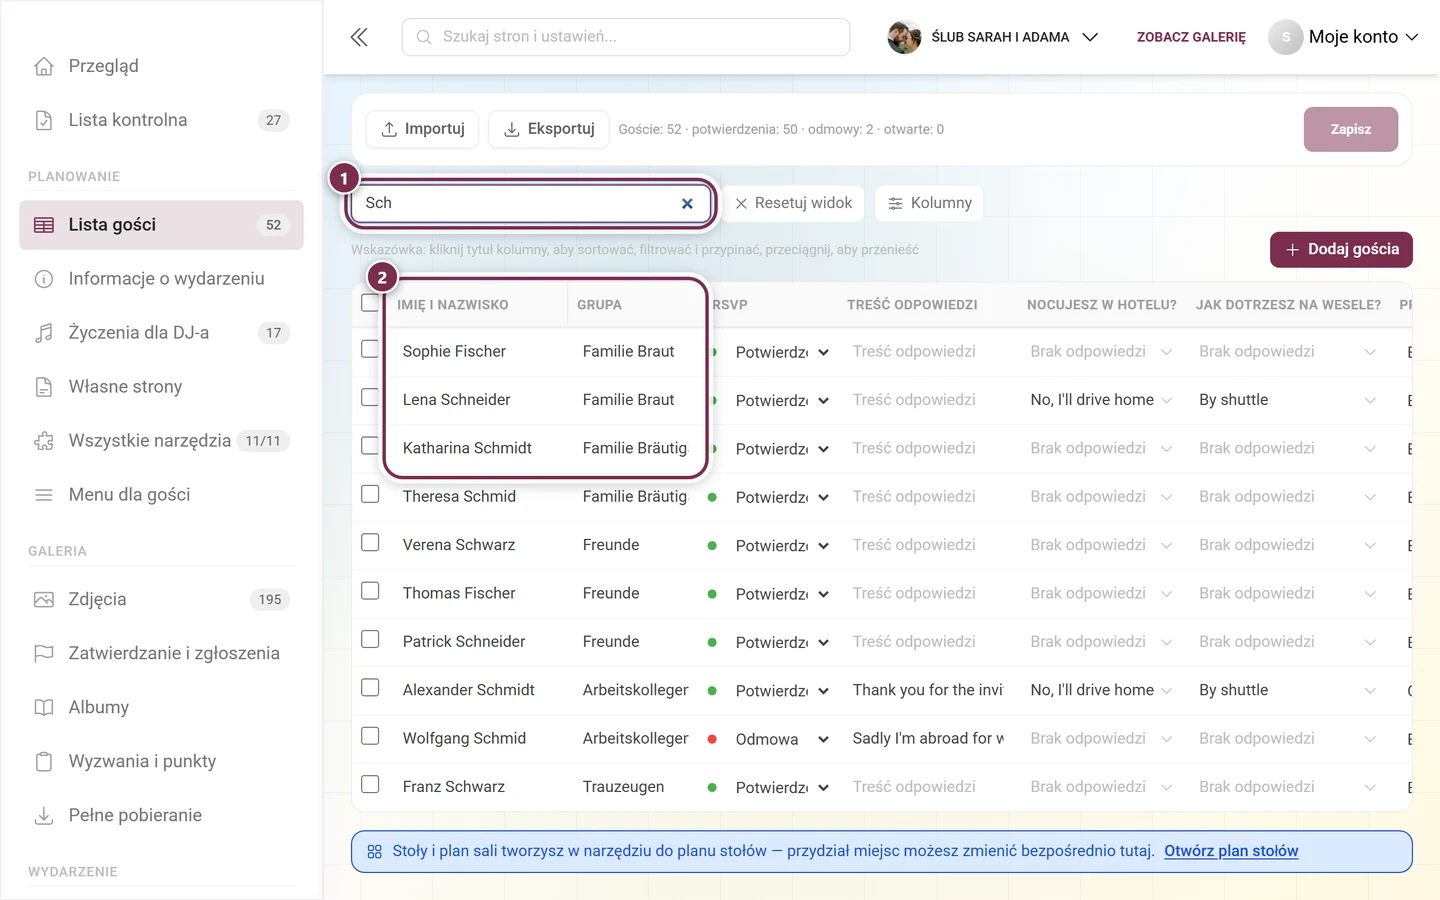Image resolution: width=1440 pixels, height=900 pixels.
Task: Click Pełne pobieranie download icon
Action: (x=44, y=816)
